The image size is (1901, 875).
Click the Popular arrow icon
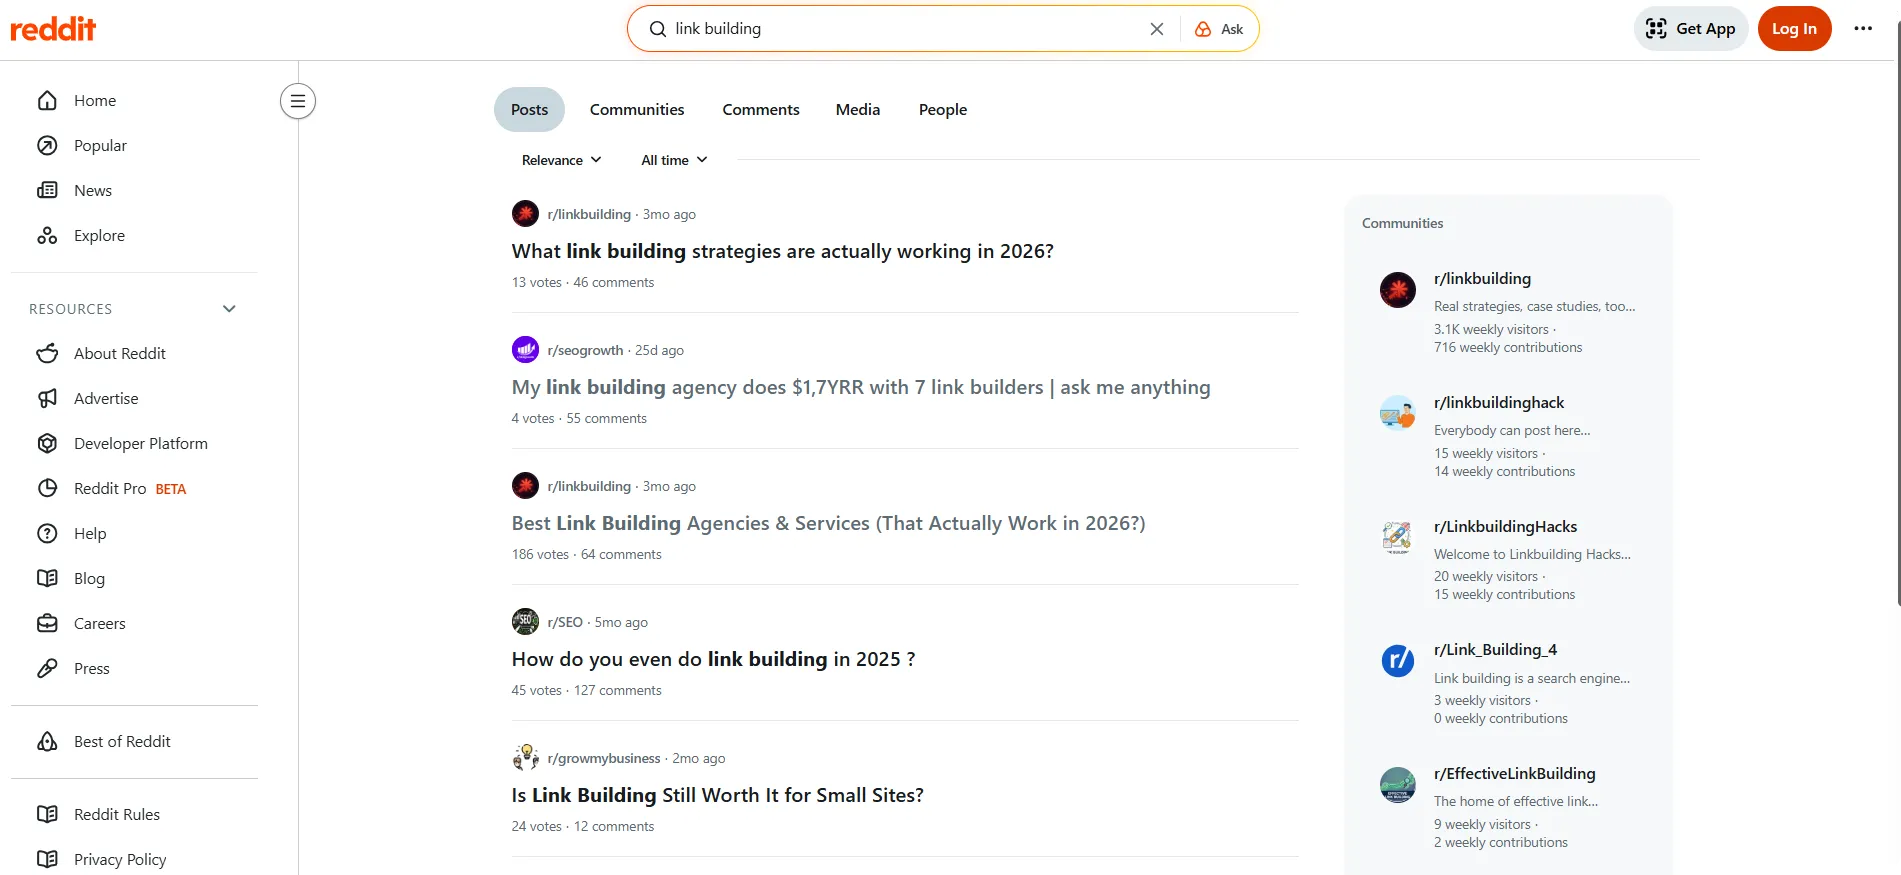tap(47, 146)
